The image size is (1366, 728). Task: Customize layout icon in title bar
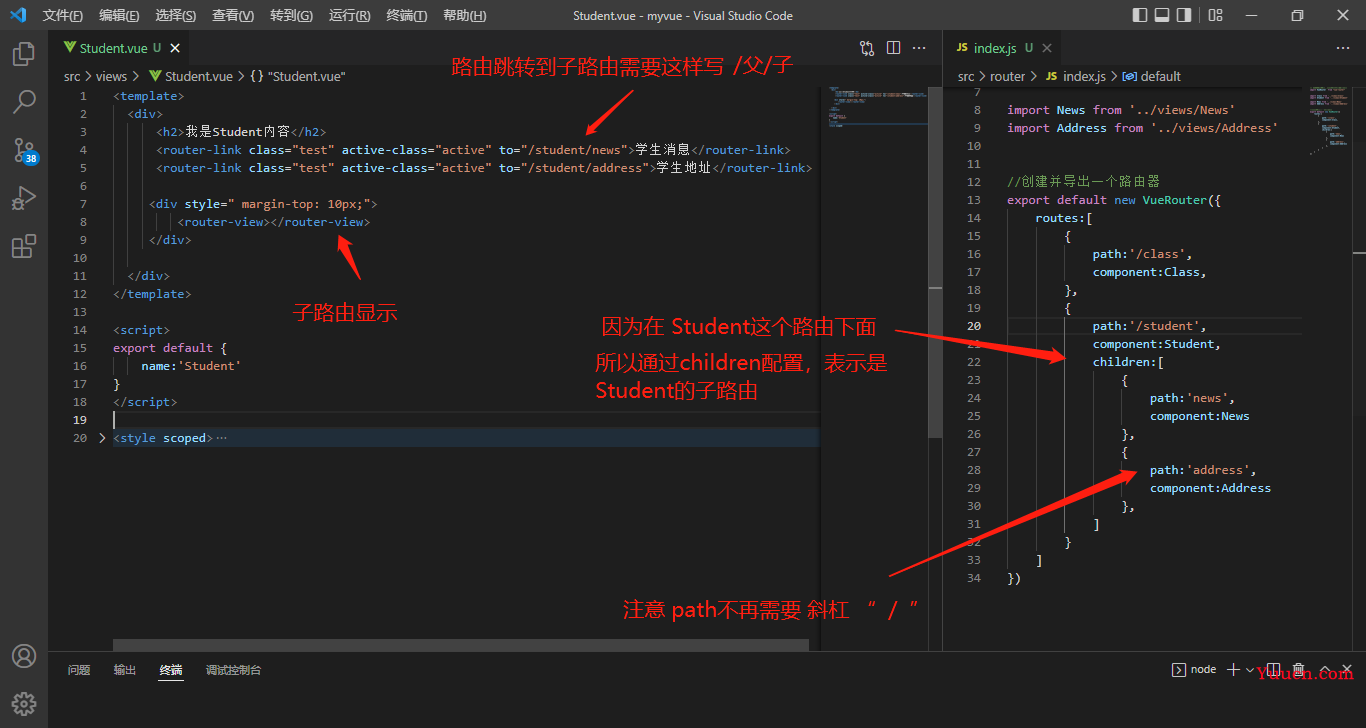point(1215,15)
